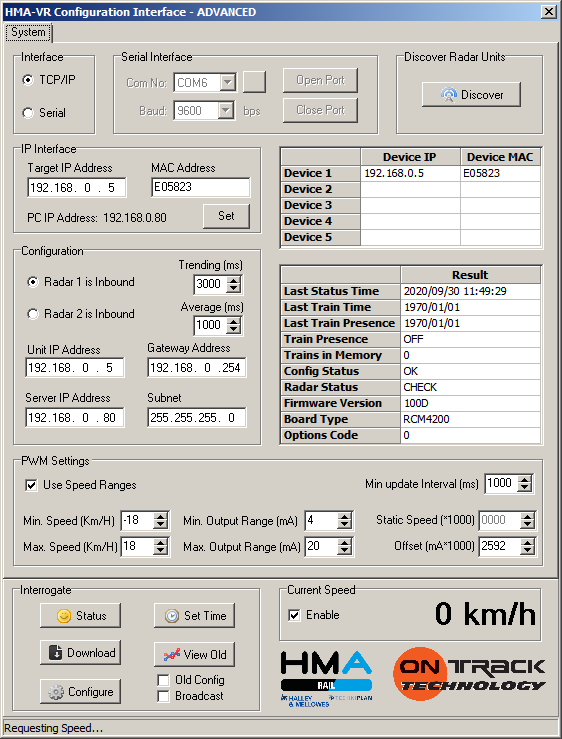Viewport: 562px width, 739px height.
Task: Click the Radar Status CHECK value
Action: click(471, 387)
